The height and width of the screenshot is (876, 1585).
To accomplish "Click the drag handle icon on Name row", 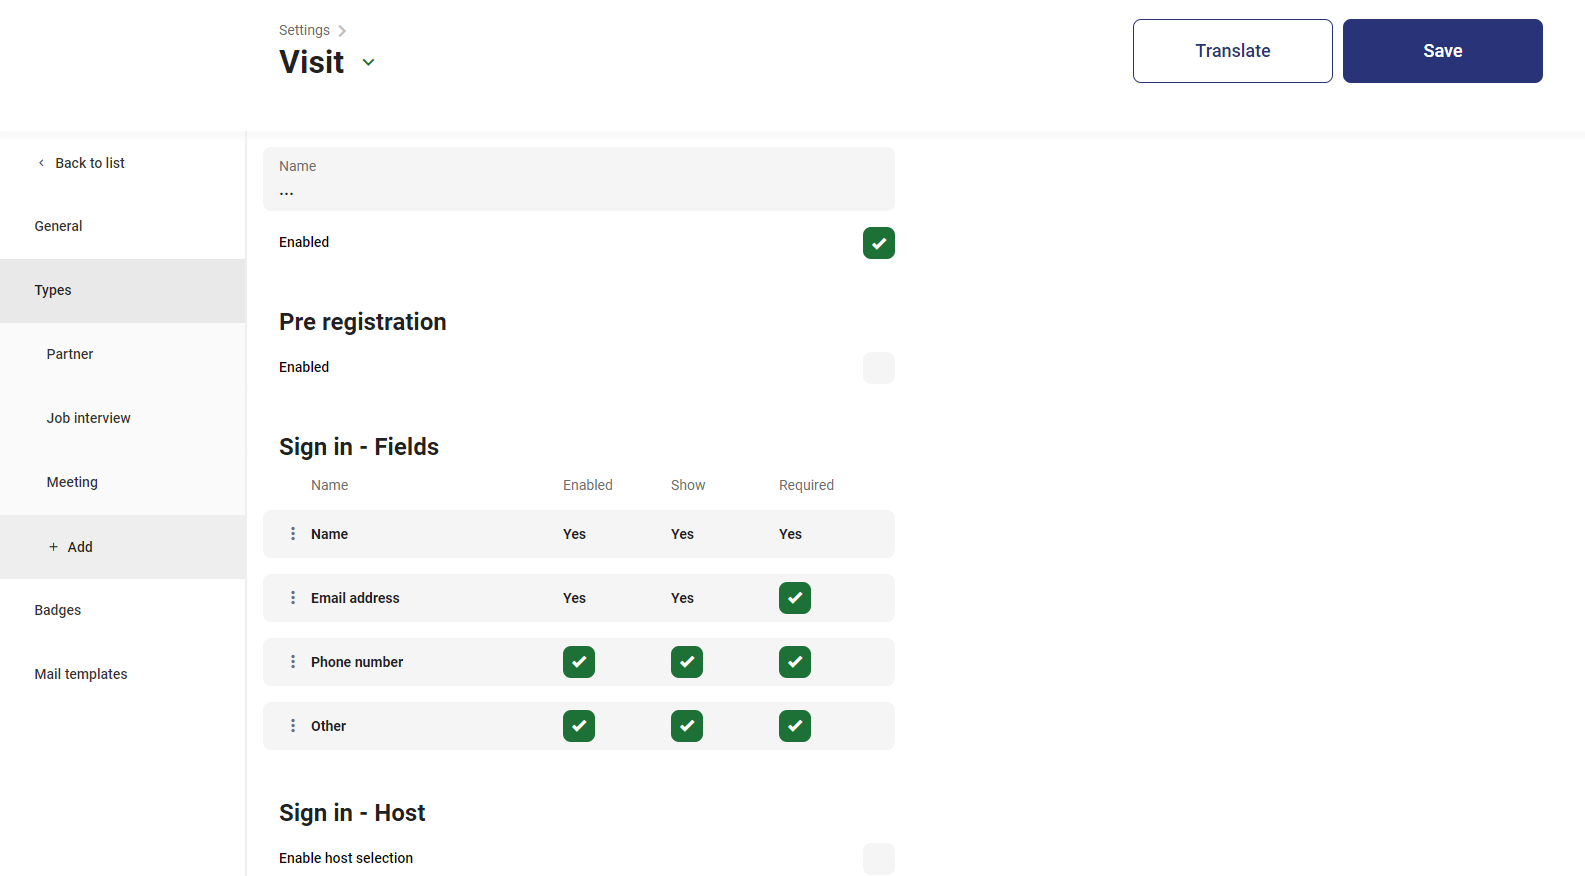I will coord(293,534).
